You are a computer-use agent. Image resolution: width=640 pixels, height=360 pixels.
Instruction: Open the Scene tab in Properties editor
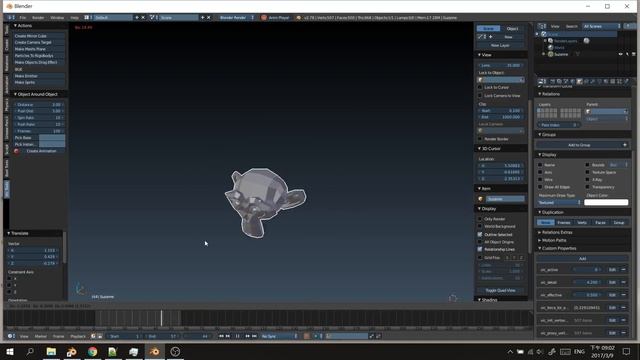(566, 82)
